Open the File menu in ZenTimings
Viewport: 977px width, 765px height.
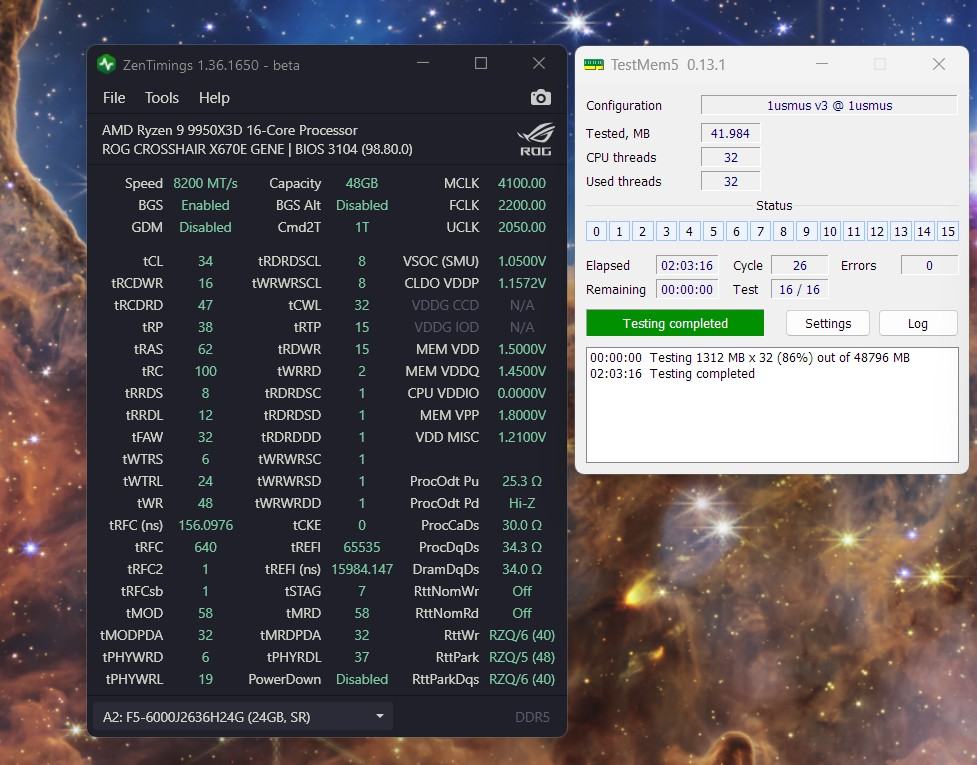tap(114, 98)
